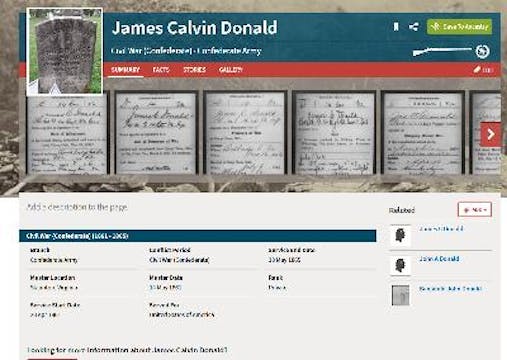This screenshot has height=360, width=507.
Task: Click the gravestone profile photo
Action: (x=65, y=52)
